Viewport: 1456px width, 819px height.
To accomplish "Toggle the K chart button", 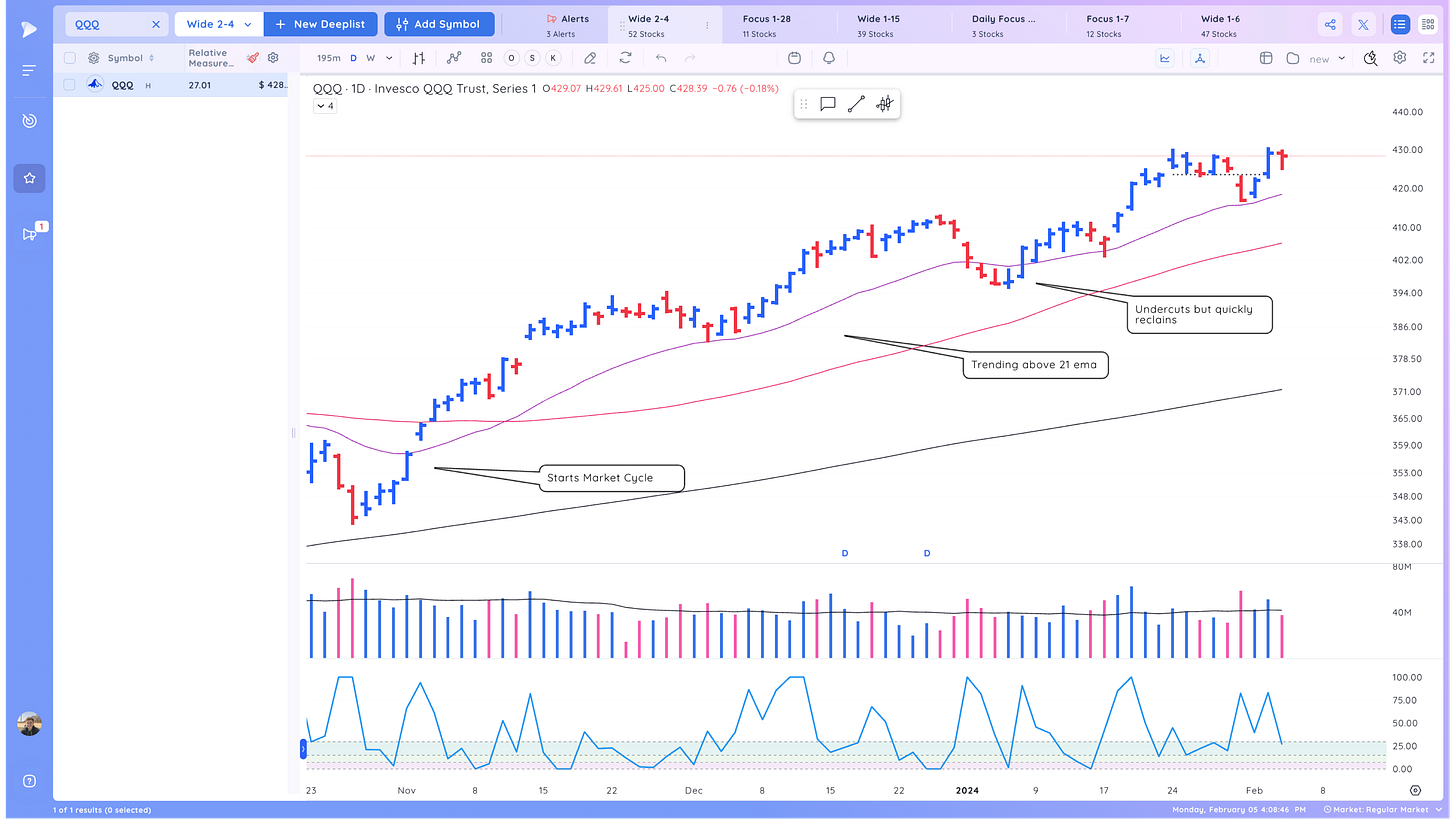I will point(553,58).
